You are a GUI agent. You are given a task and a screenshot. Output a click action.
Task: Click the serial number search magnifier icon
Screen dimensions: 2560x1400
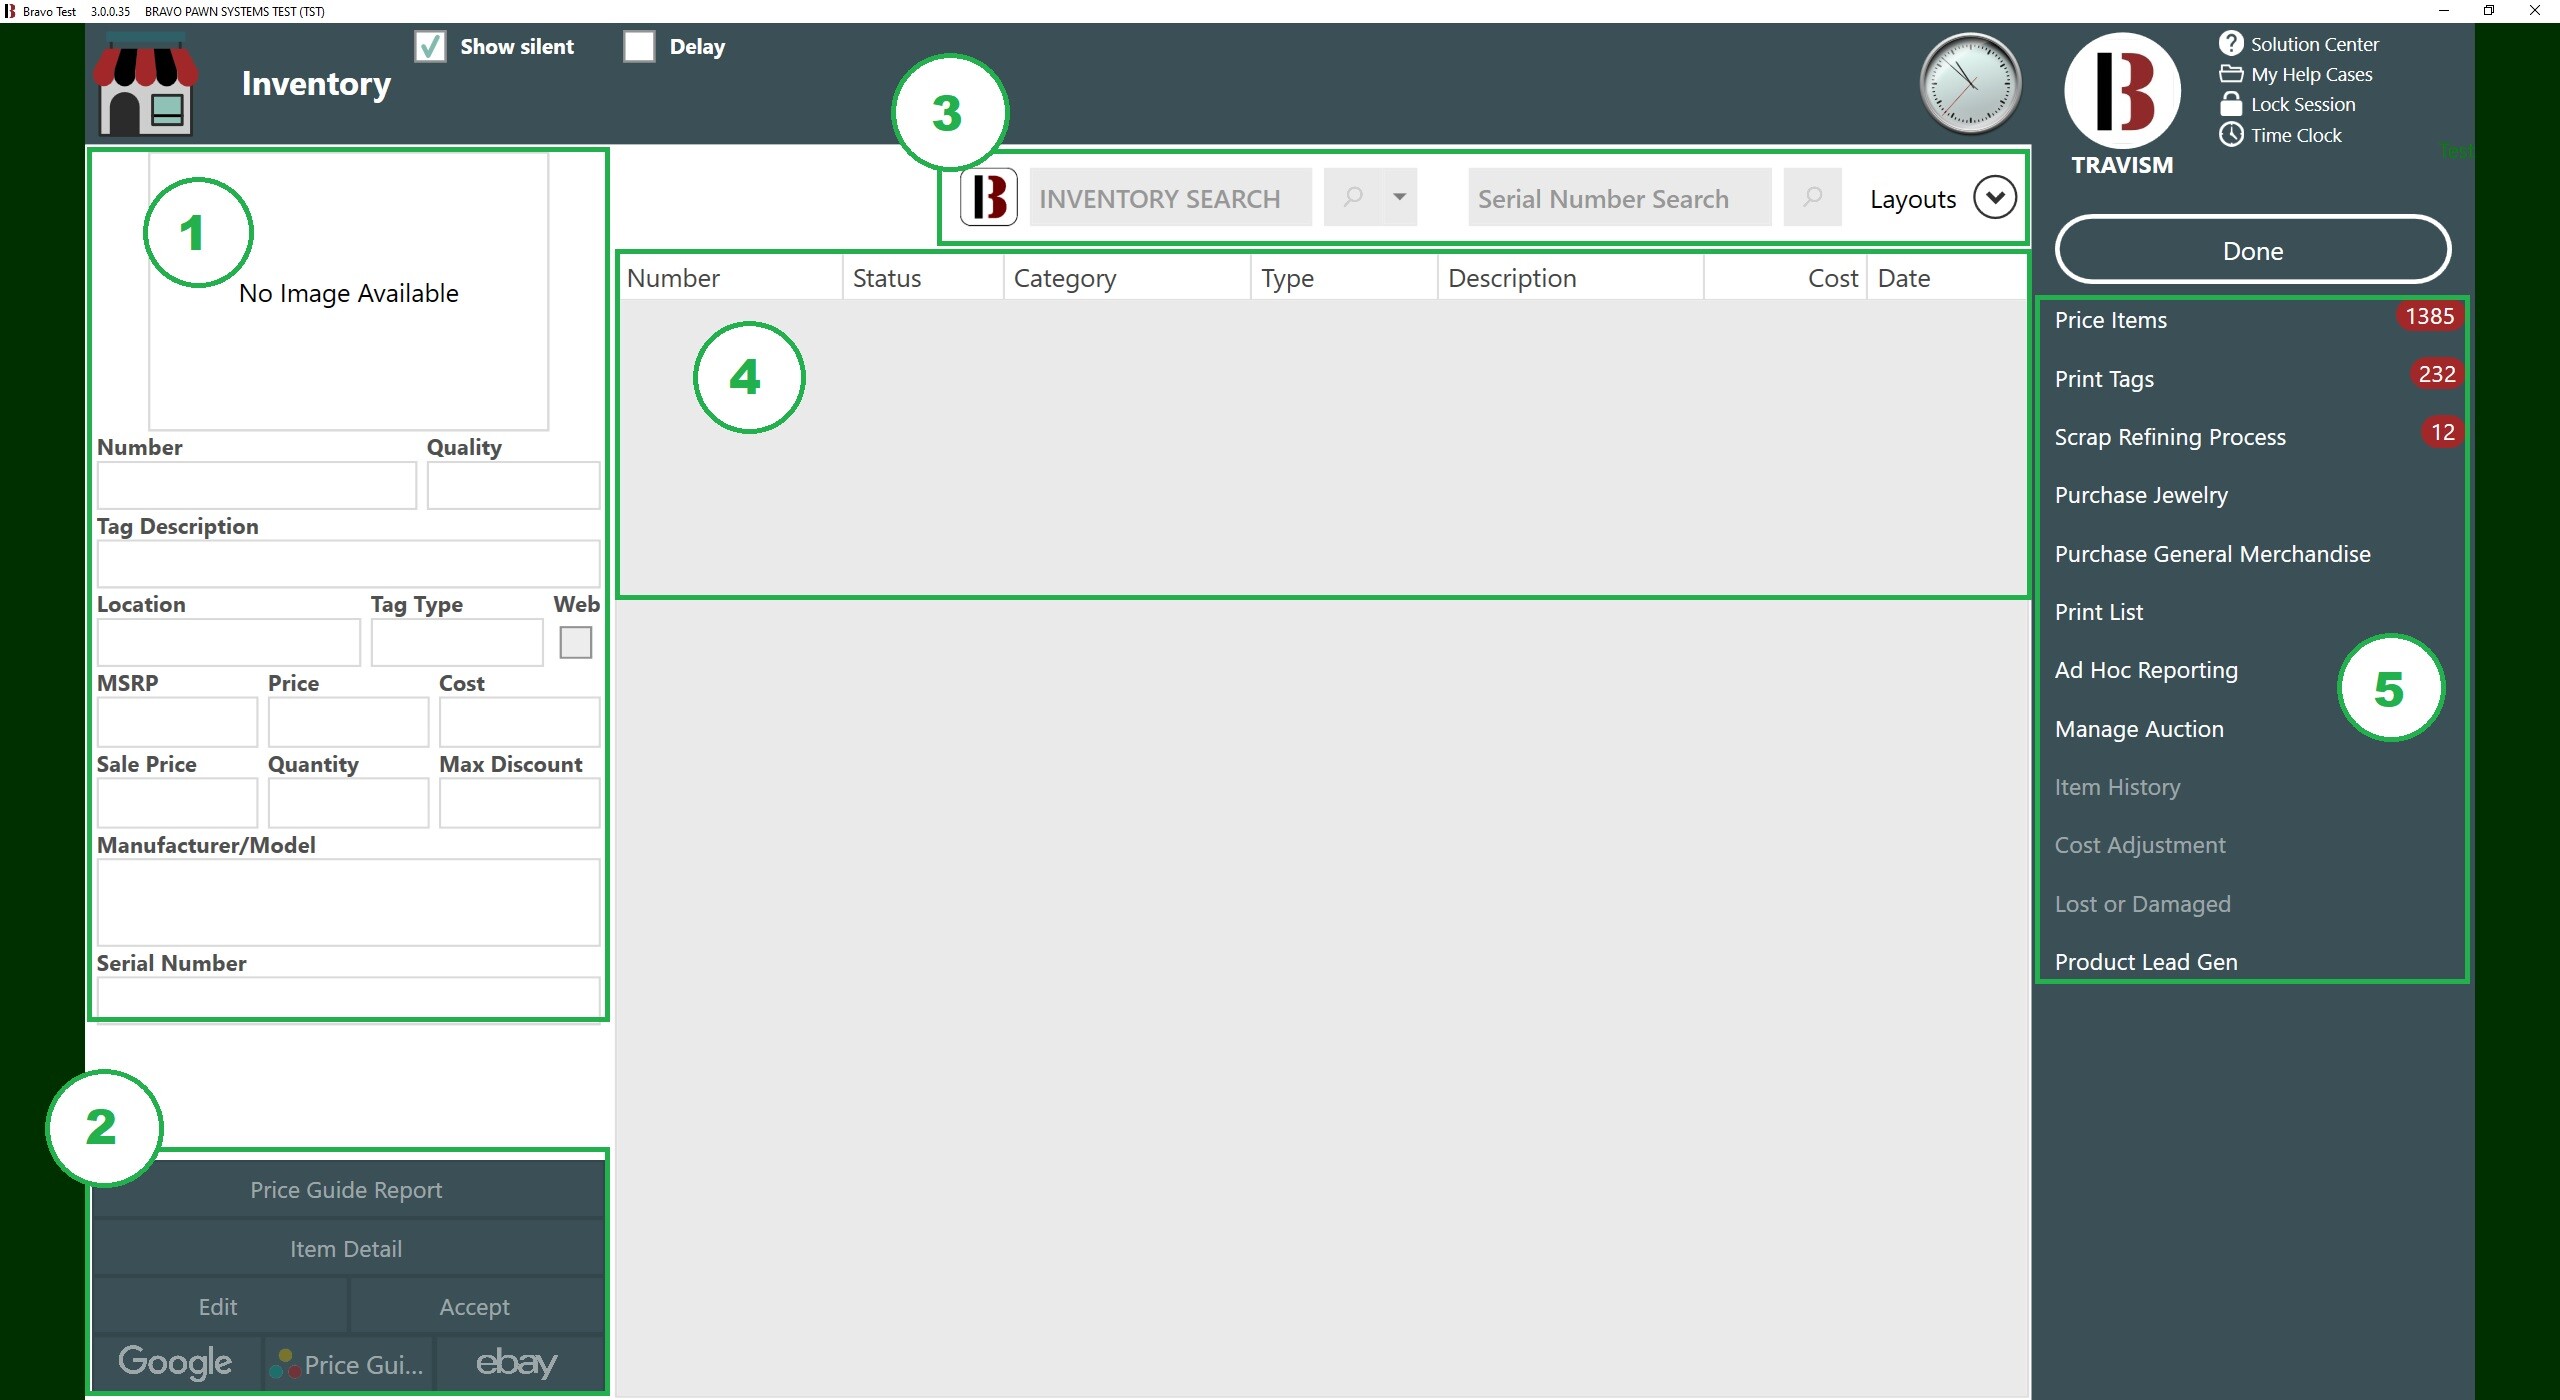tap(1812, 197)
